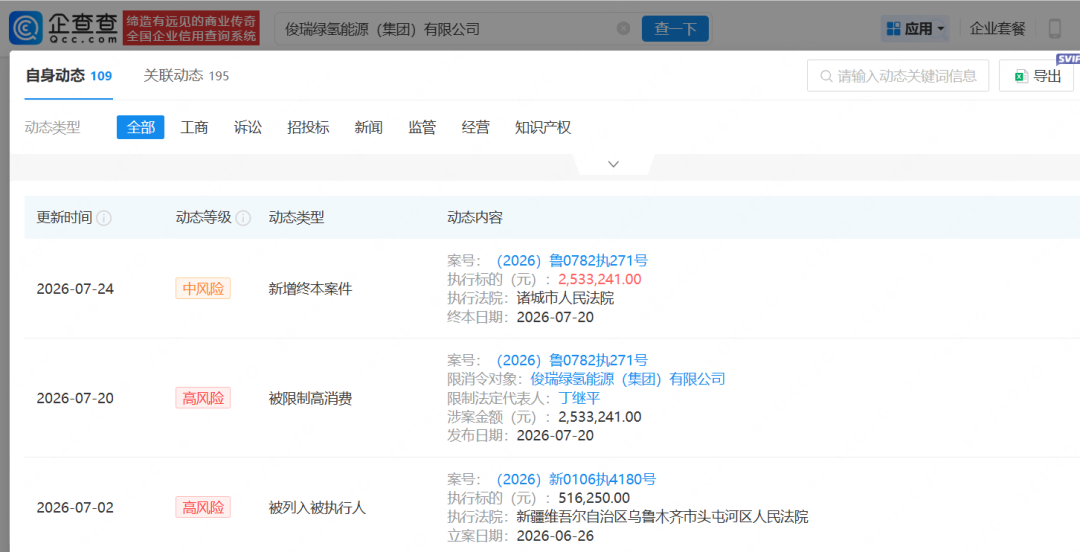Screen dimensions: 1080x552
Task: Switch to the 关联动态 tab
Action: [186, 76]
